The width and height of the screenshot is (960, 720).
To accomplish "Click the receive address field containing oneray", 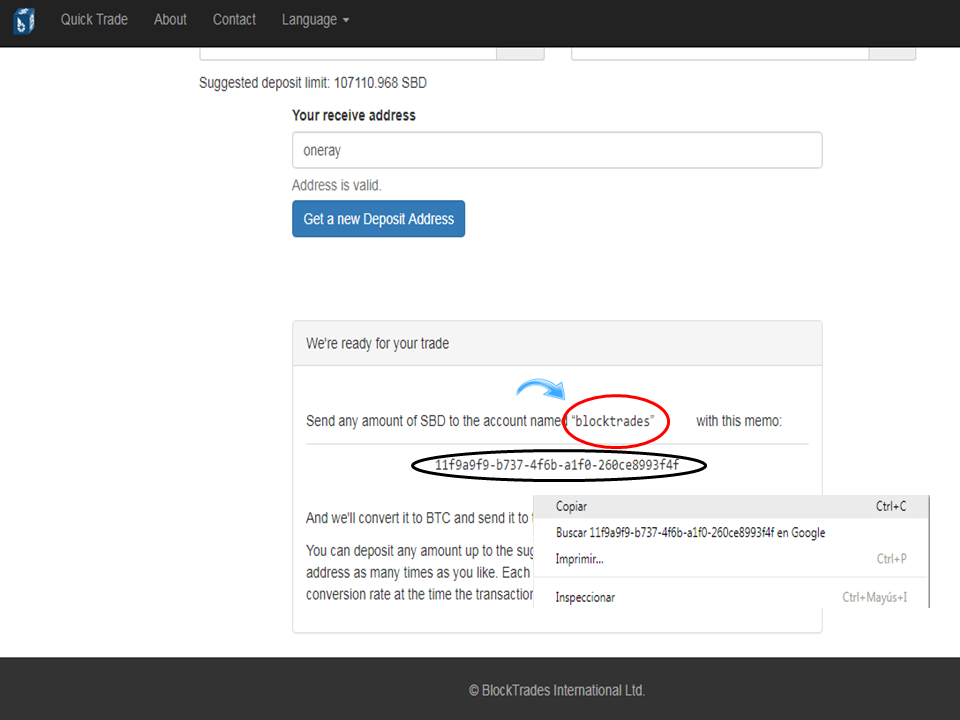I will [x=557, y=150].
